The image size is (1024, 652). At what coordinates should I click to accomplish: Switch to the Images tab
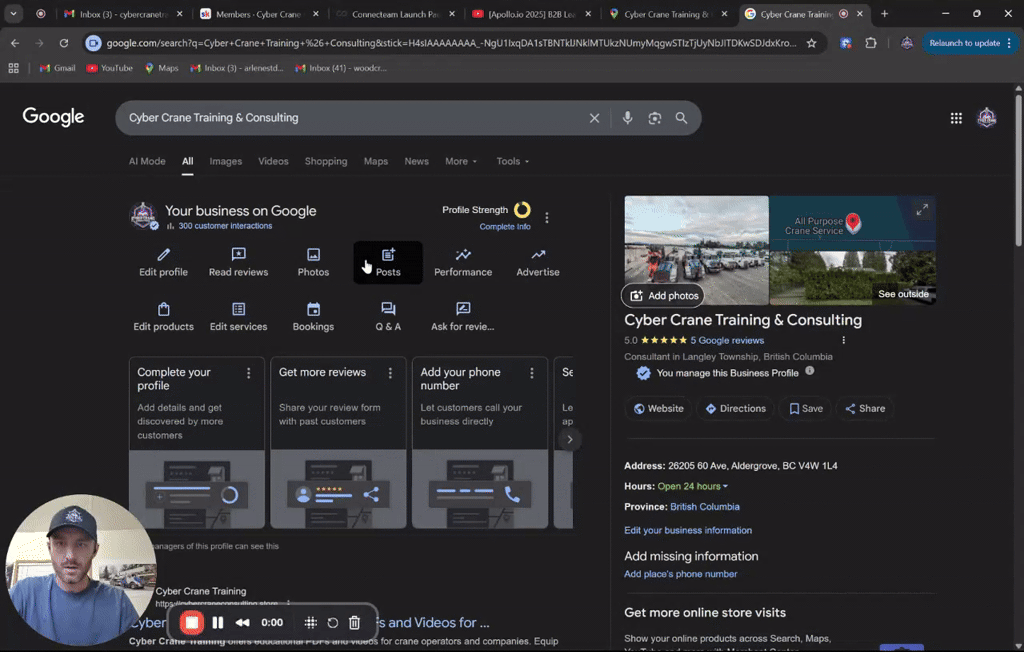click(x=225, y=161)
